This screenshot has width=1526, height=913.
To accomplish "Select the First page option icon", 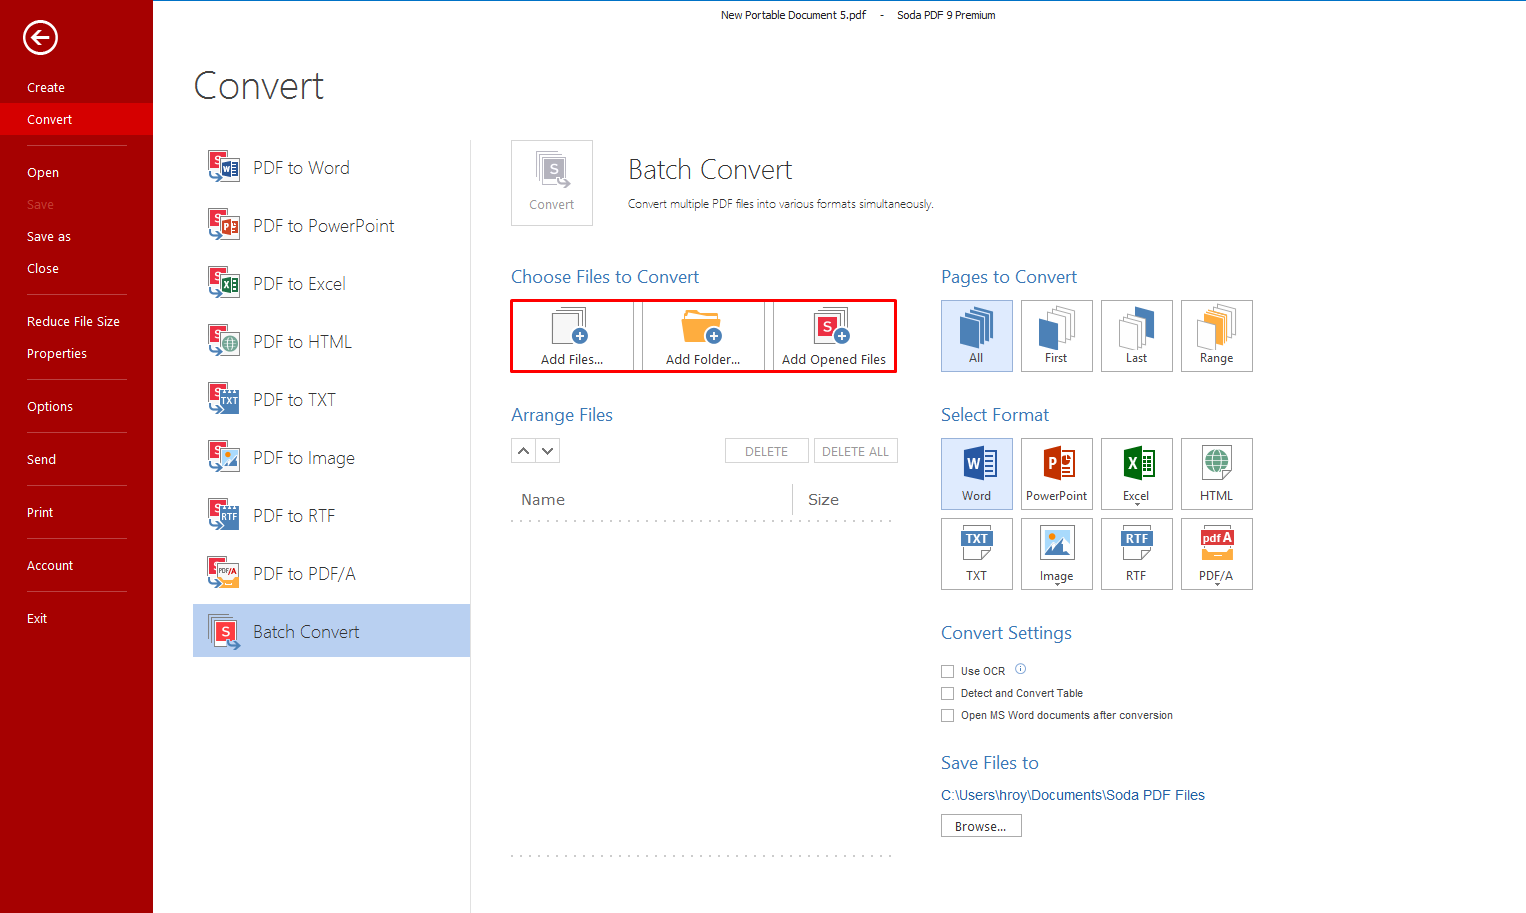I will coord(1056,329).
